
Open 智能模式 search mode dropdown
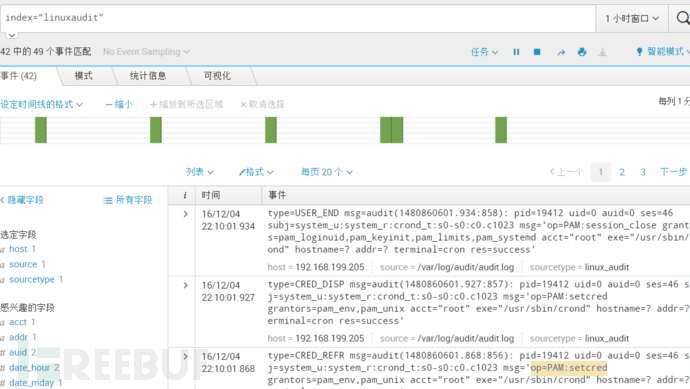pyautogui.click(x=663, y=51)
